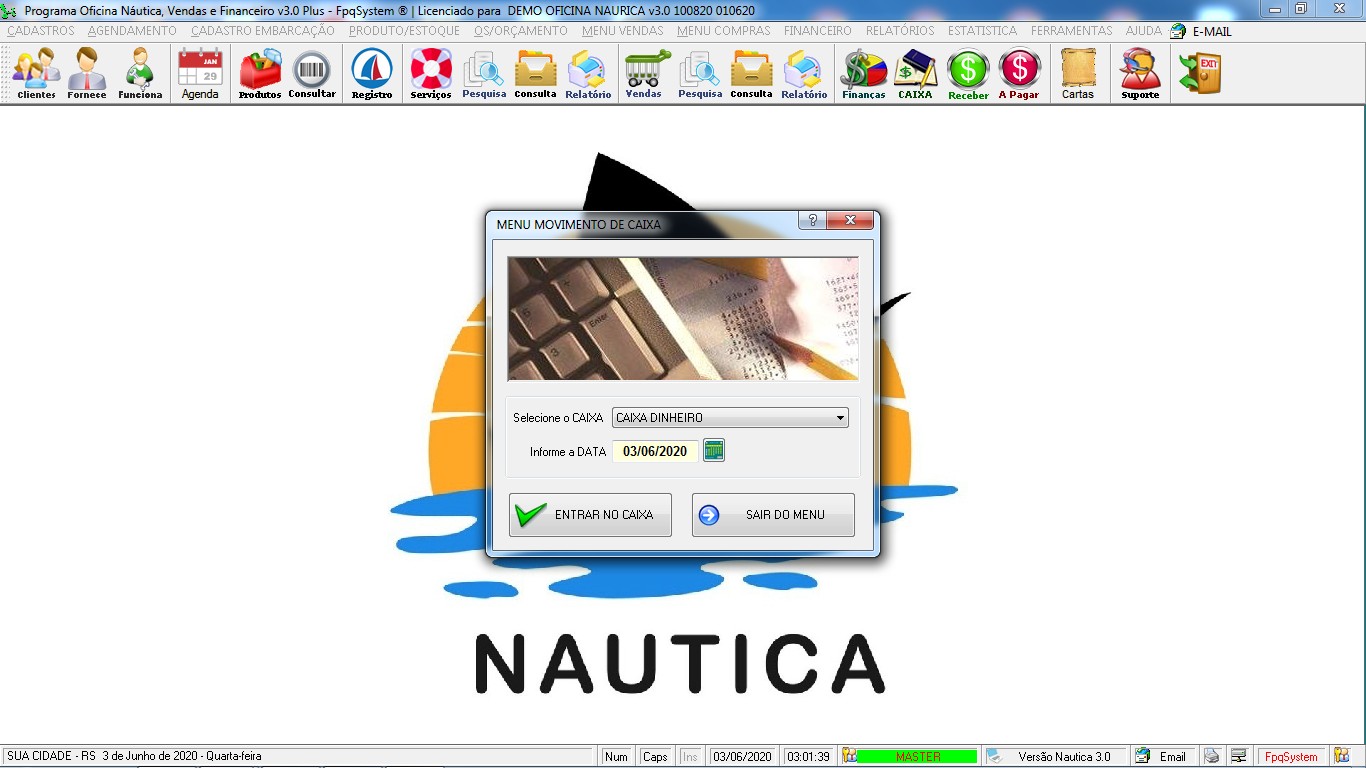Click the dialog's question mark help button

(812, 221)
